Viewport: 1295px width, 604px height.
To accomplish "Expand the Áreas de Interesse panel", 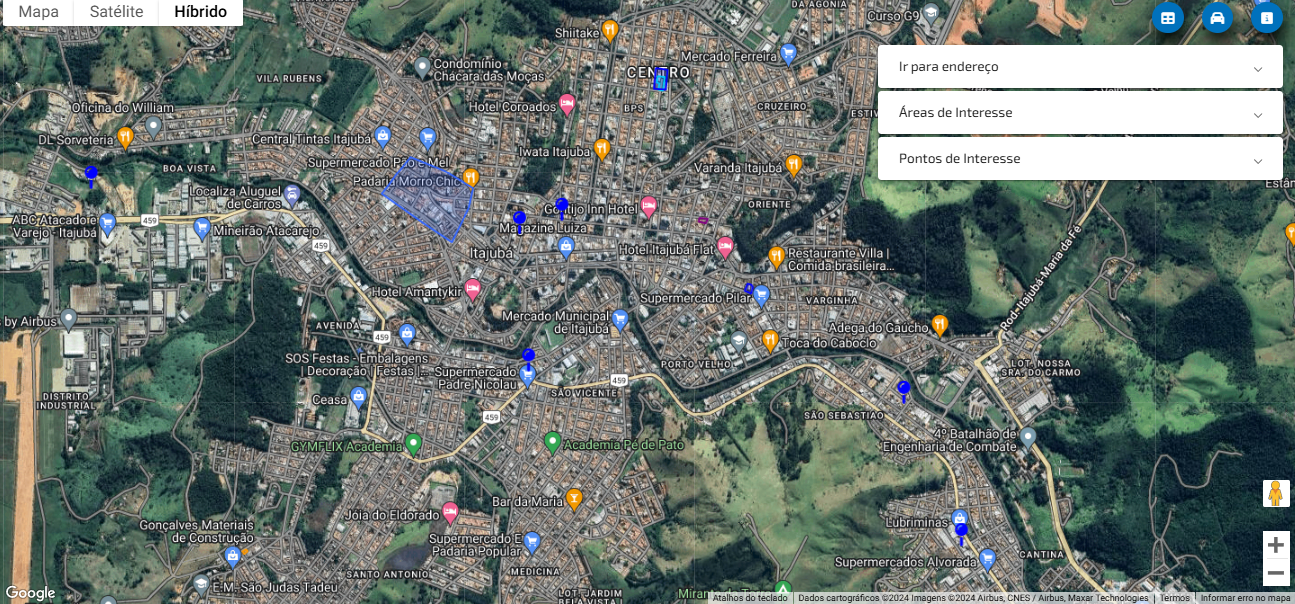I will click(x=1080, y=113).
